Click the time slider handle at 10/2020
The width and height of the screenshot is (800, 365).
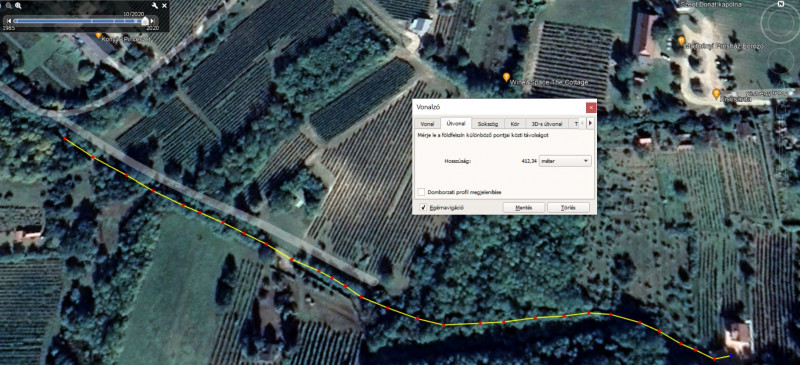point(145,21)
